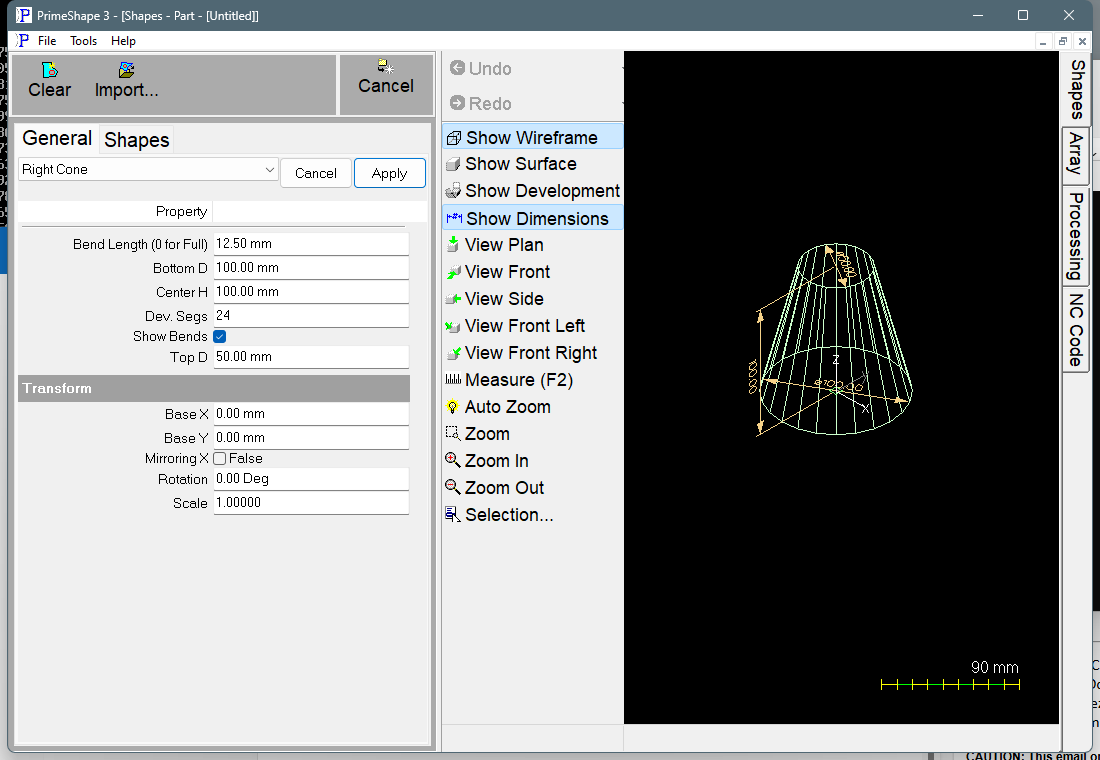This screenshot has width=1100, height=760.
Task: Open the Import... tool
Action: (x=126, y=80)
